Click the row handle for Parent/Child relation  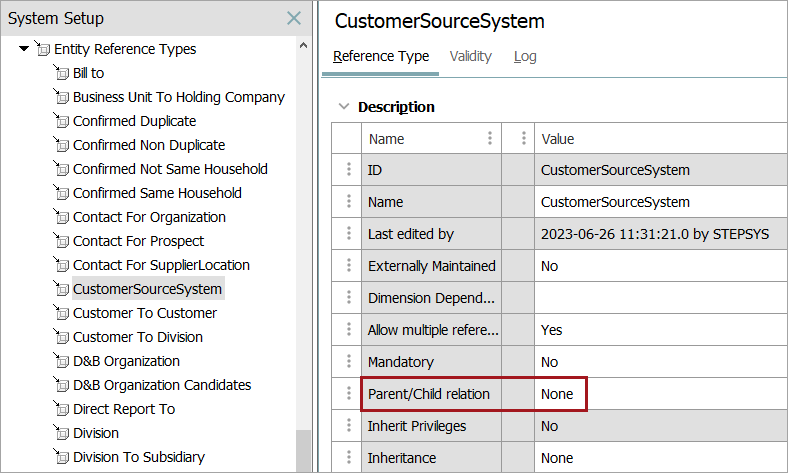pyautogui.click(x=349, y=394)
